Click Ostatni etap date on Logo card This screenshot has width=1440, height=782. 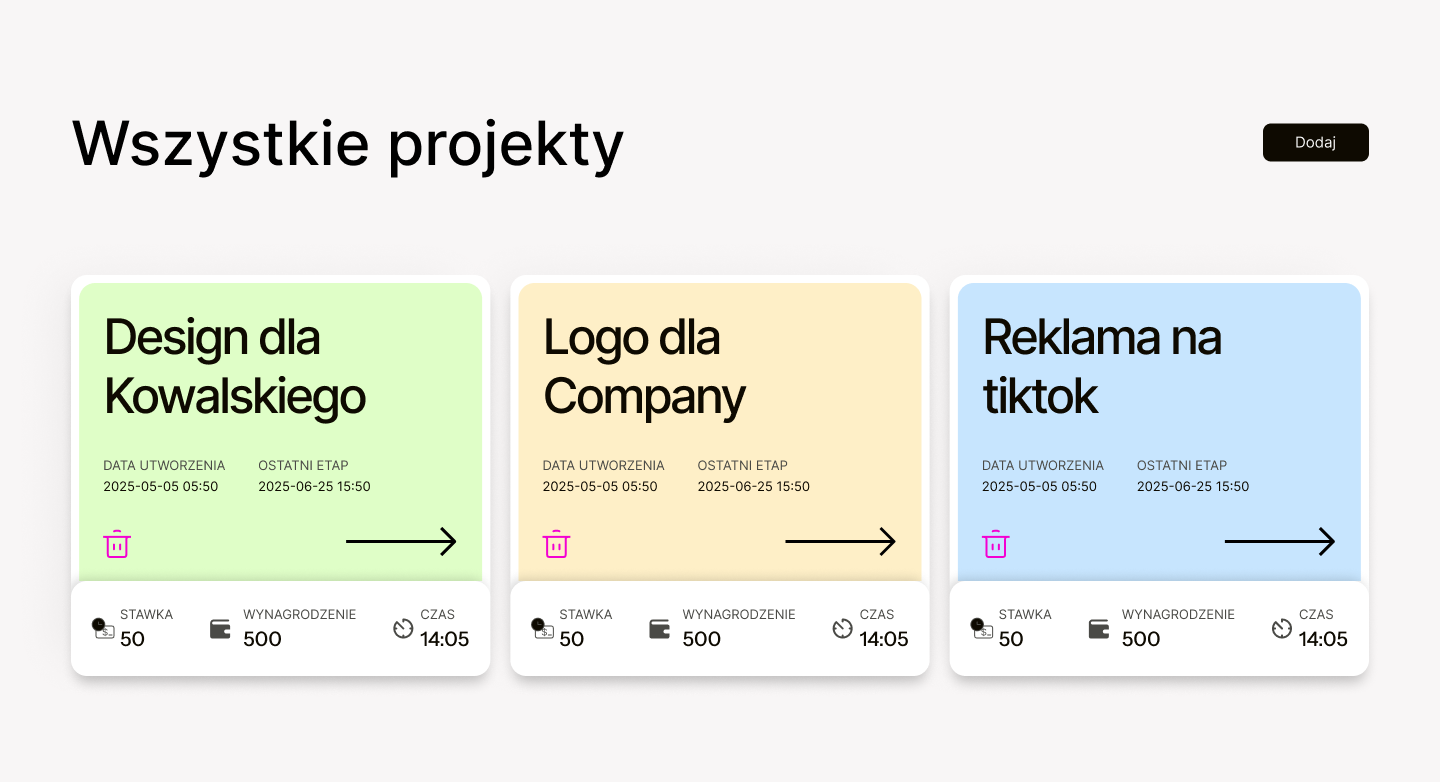click(753, 487)
